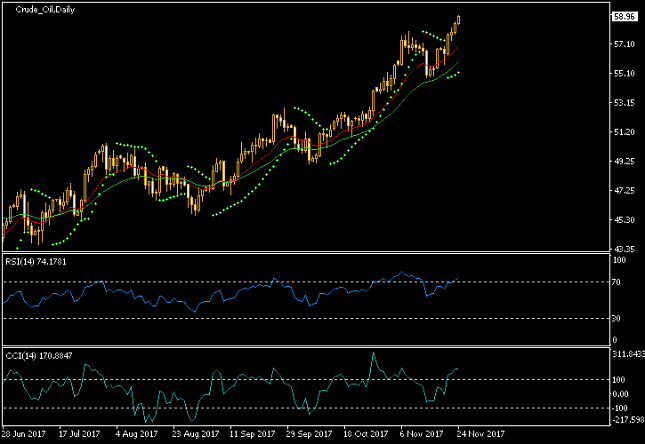Click the 51.20 price axis label
The height and width of the screenshot is (444, 645).
(x=624, y=132)
